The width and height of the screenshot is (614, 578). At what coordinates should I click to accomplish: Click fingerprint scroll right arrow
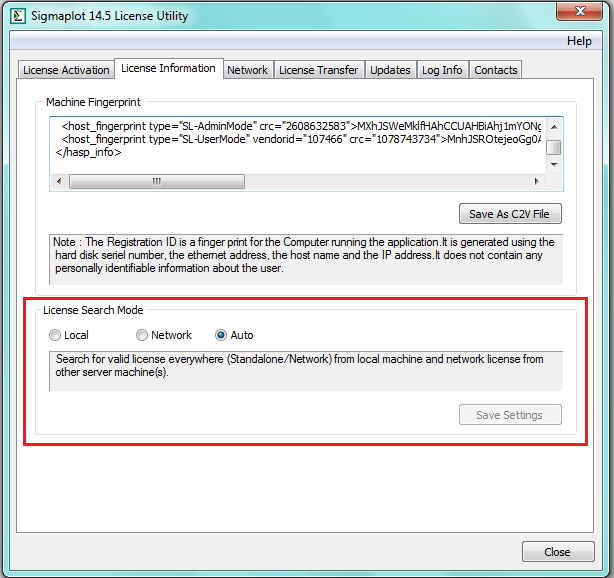pos(536,181)
